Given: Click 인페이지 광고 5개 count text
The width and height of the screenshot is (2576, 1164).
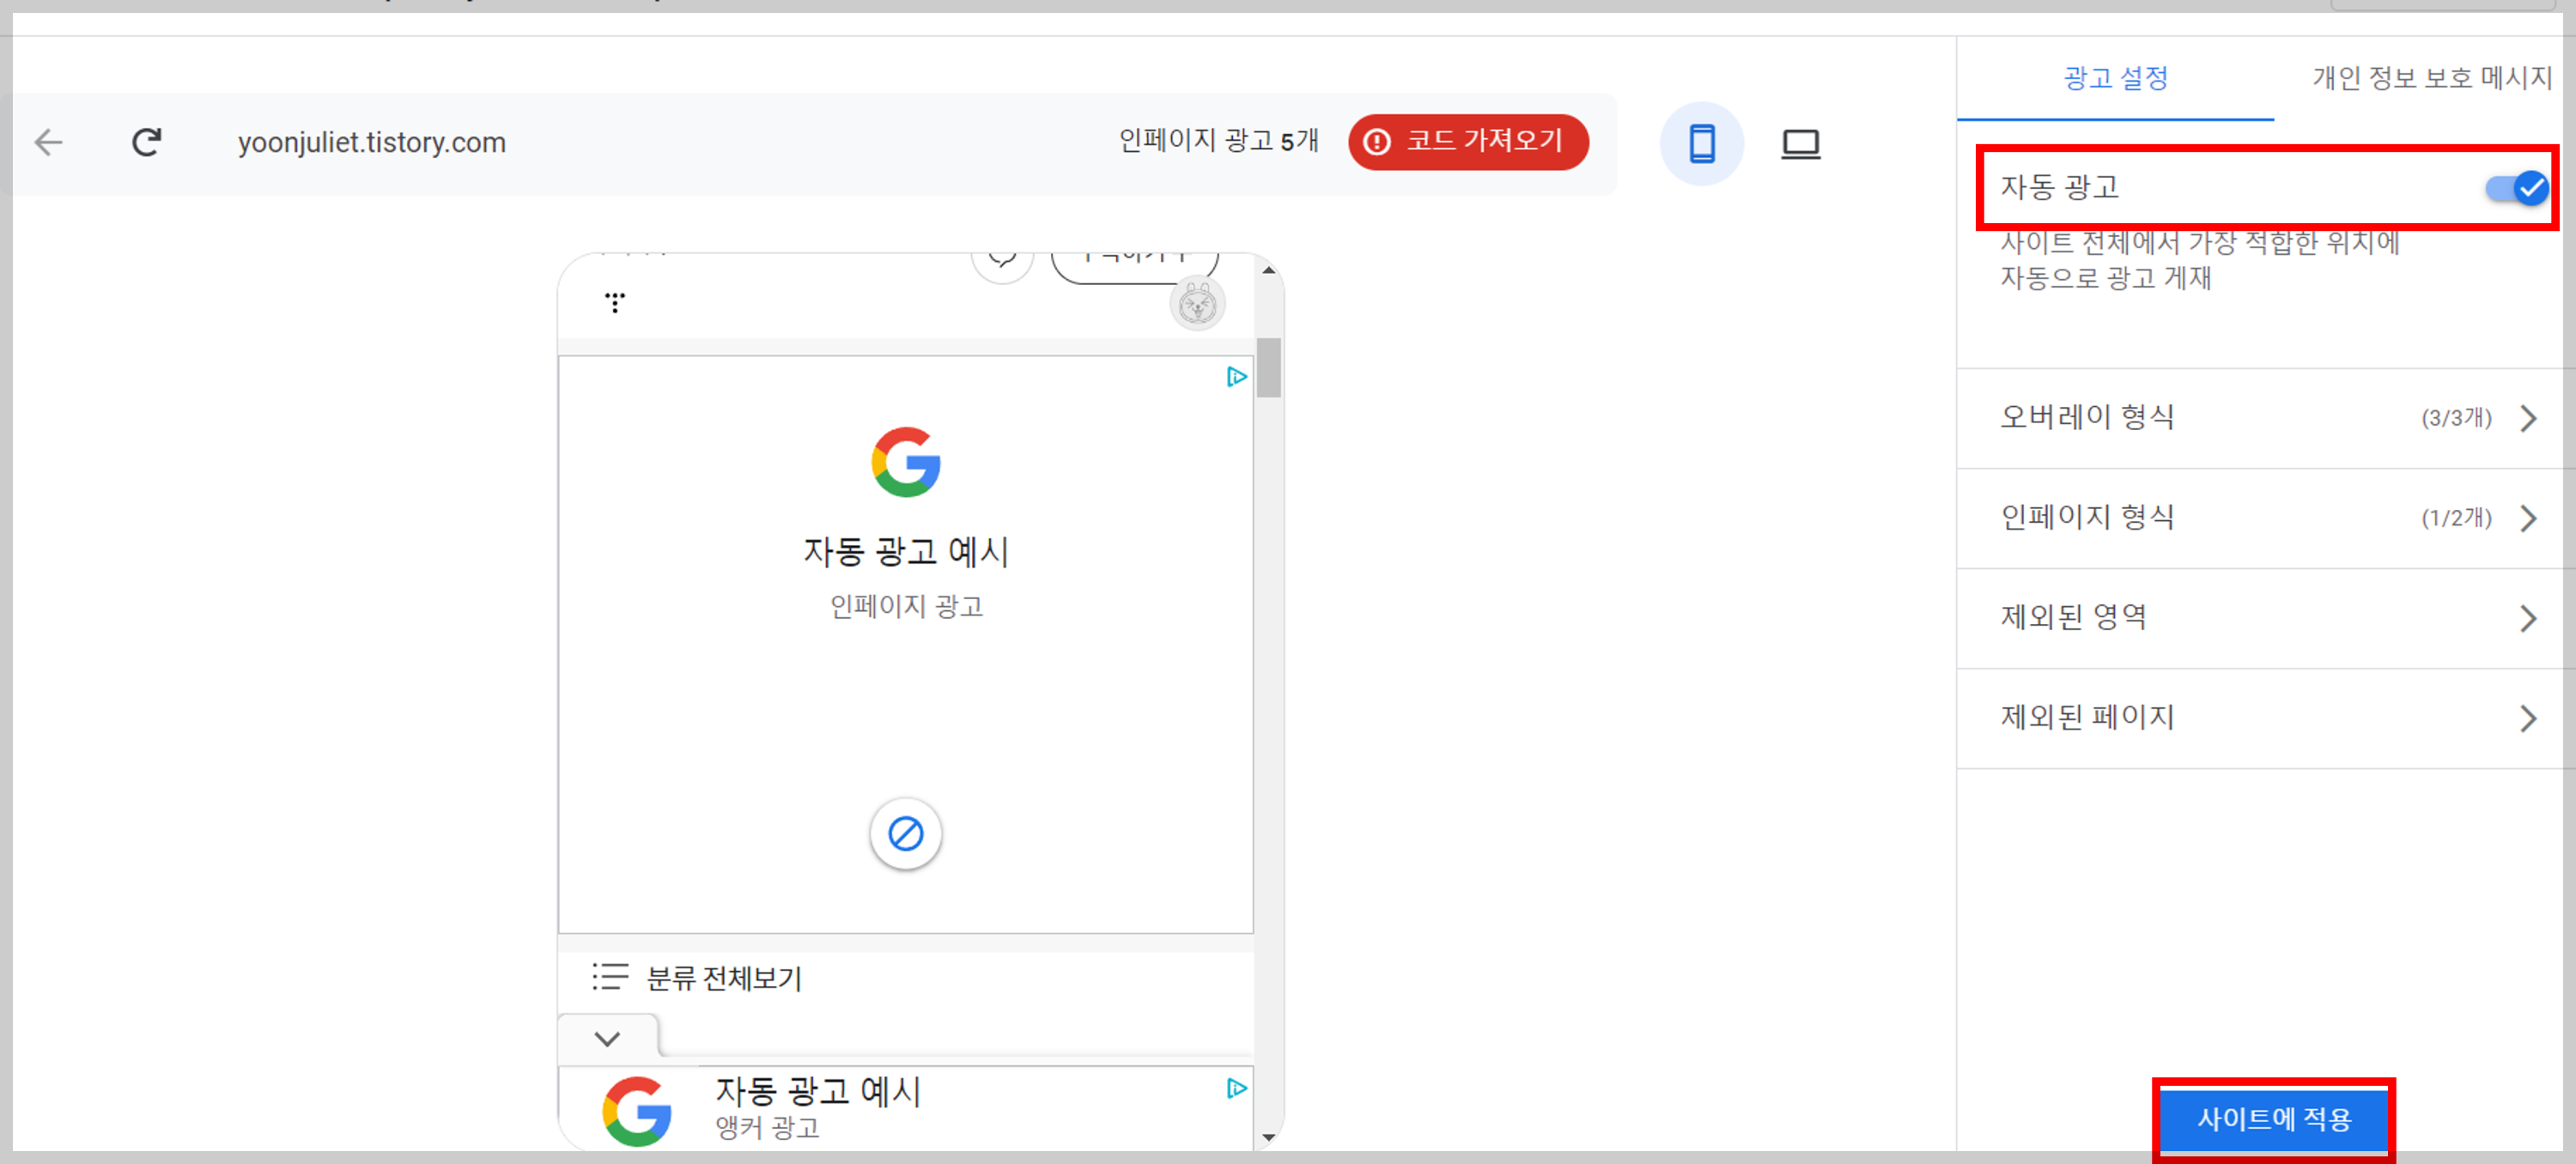Looking at the screenshot, I should click(x=1218, y=141).
